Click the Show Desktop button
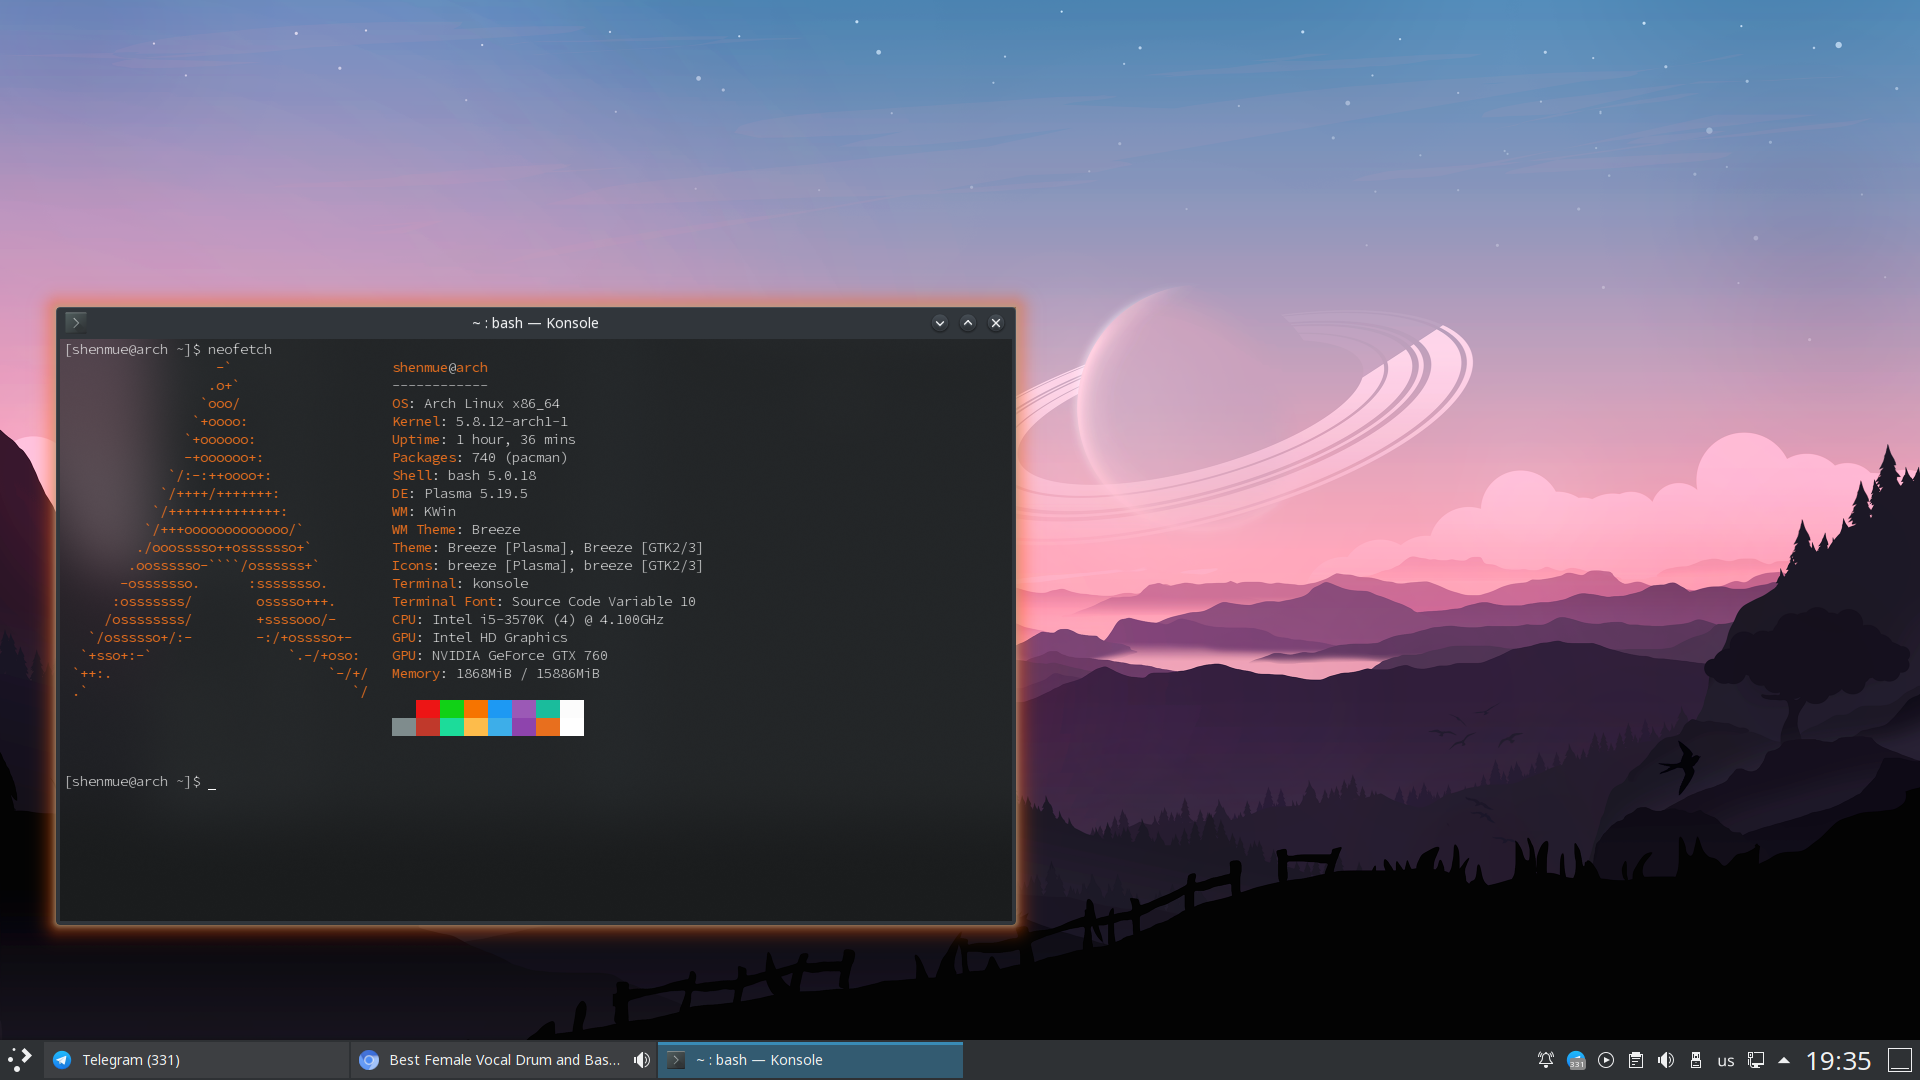This screenshot has width=1920, height=1080. [1899, 1060]
